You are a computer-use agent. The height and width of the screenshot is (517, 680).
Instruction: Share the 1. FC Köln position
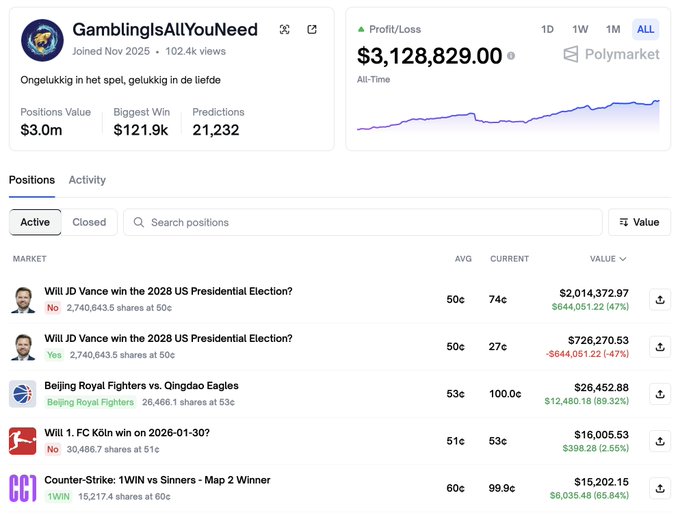[x=659, y=441]
